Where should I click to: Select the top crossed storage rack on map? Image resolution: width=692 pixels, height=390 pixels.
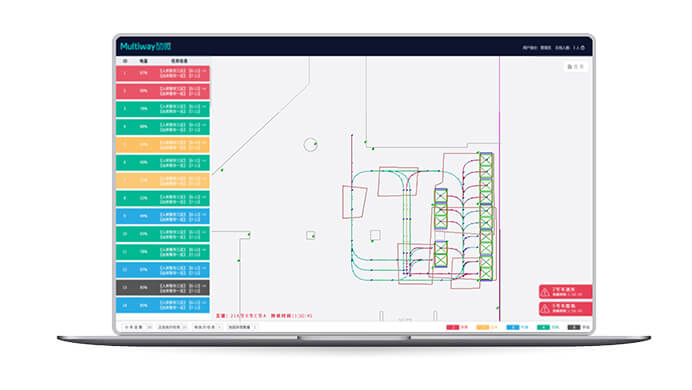486,160
